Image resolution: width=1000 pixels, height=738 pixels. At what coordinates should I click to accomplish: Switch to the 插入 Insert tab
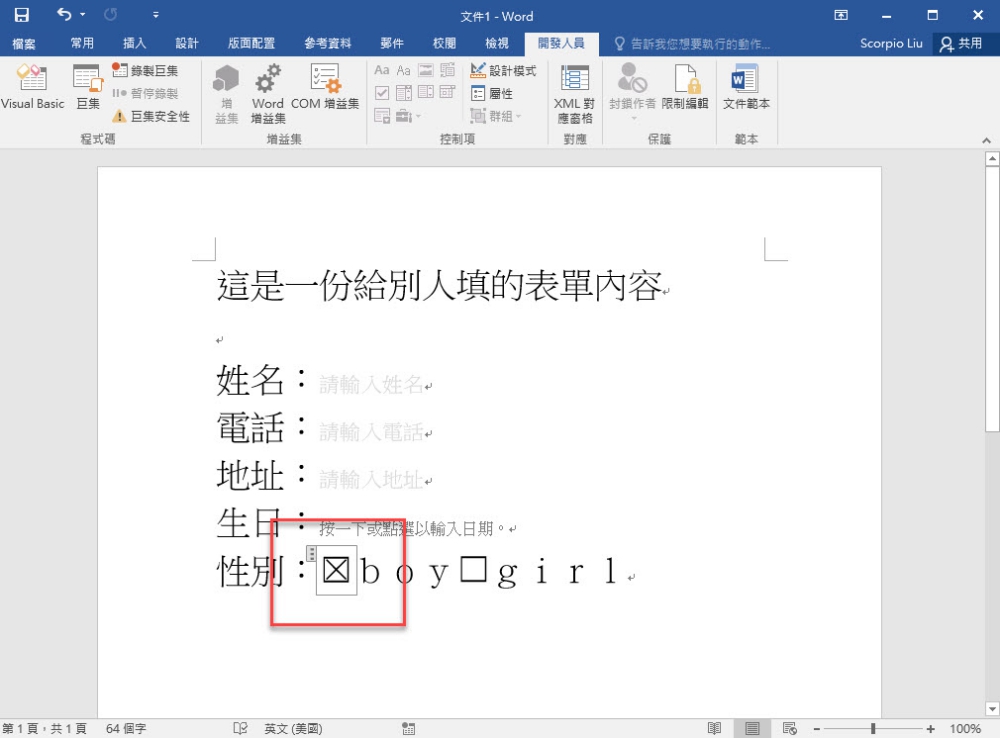(x=135, y=43)
